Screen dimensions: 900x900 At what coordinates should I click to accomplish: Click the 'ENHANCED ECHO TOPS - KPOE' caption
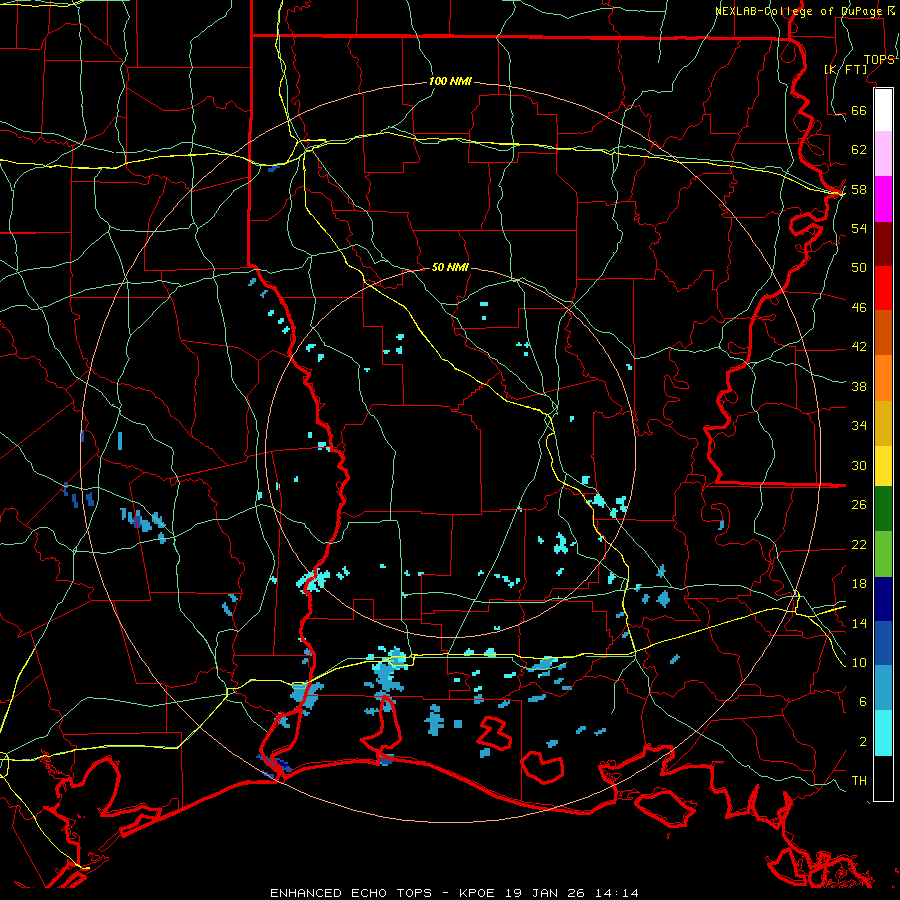[385, 893]
